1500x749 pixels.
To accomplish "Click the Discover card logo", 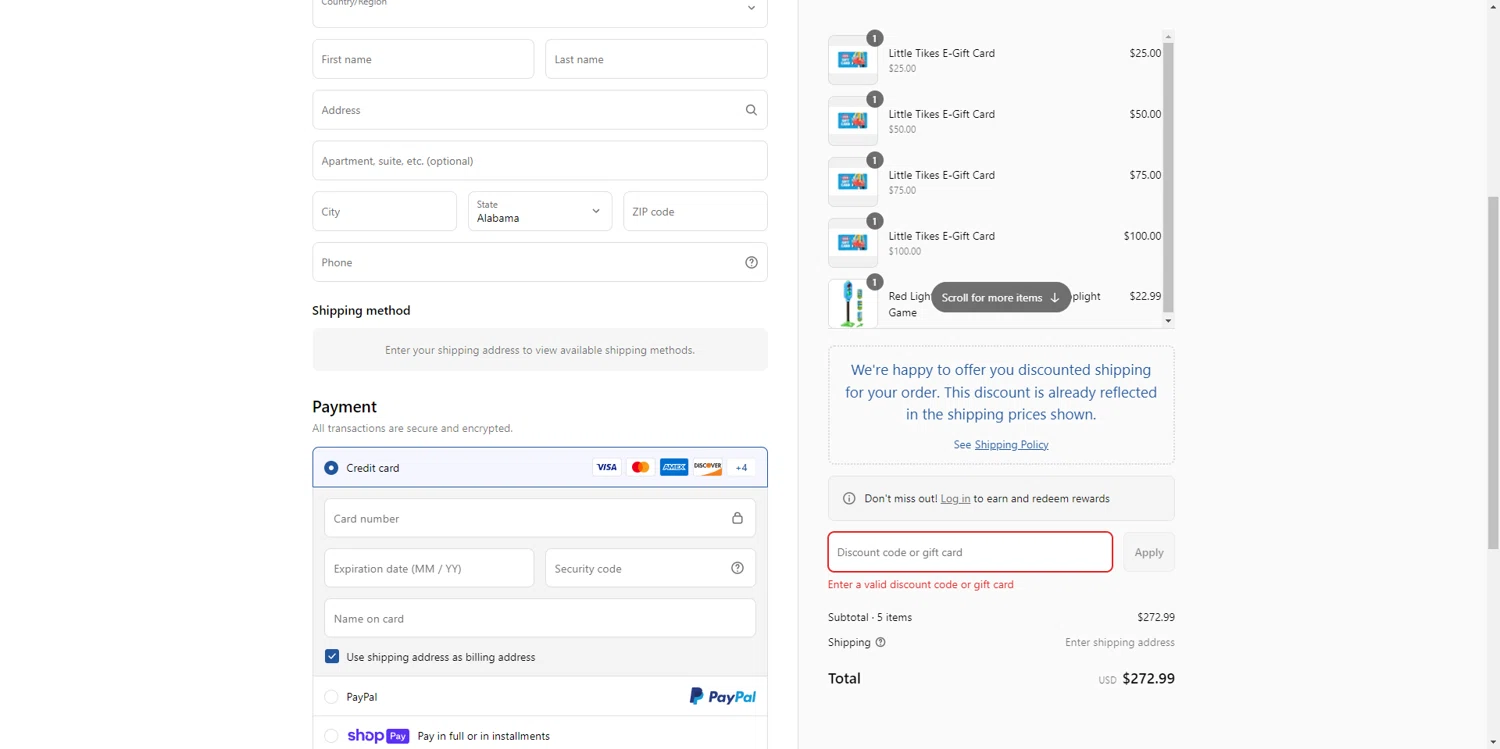I will 708,467.
